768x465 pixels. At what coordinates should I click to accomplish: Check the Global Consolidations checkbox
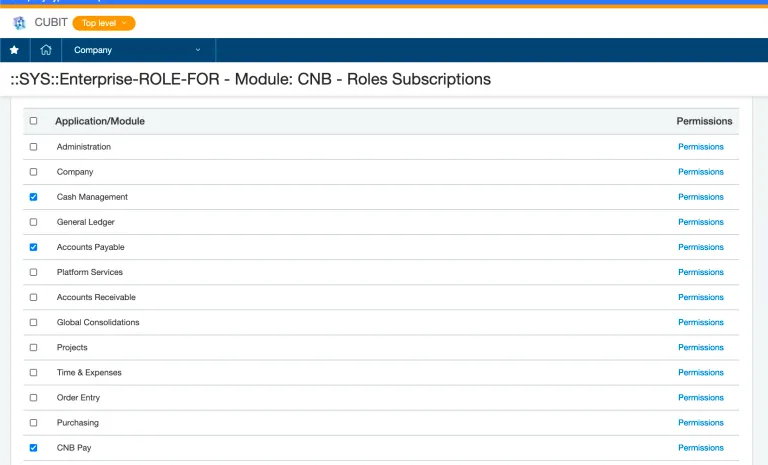(33, 322)
